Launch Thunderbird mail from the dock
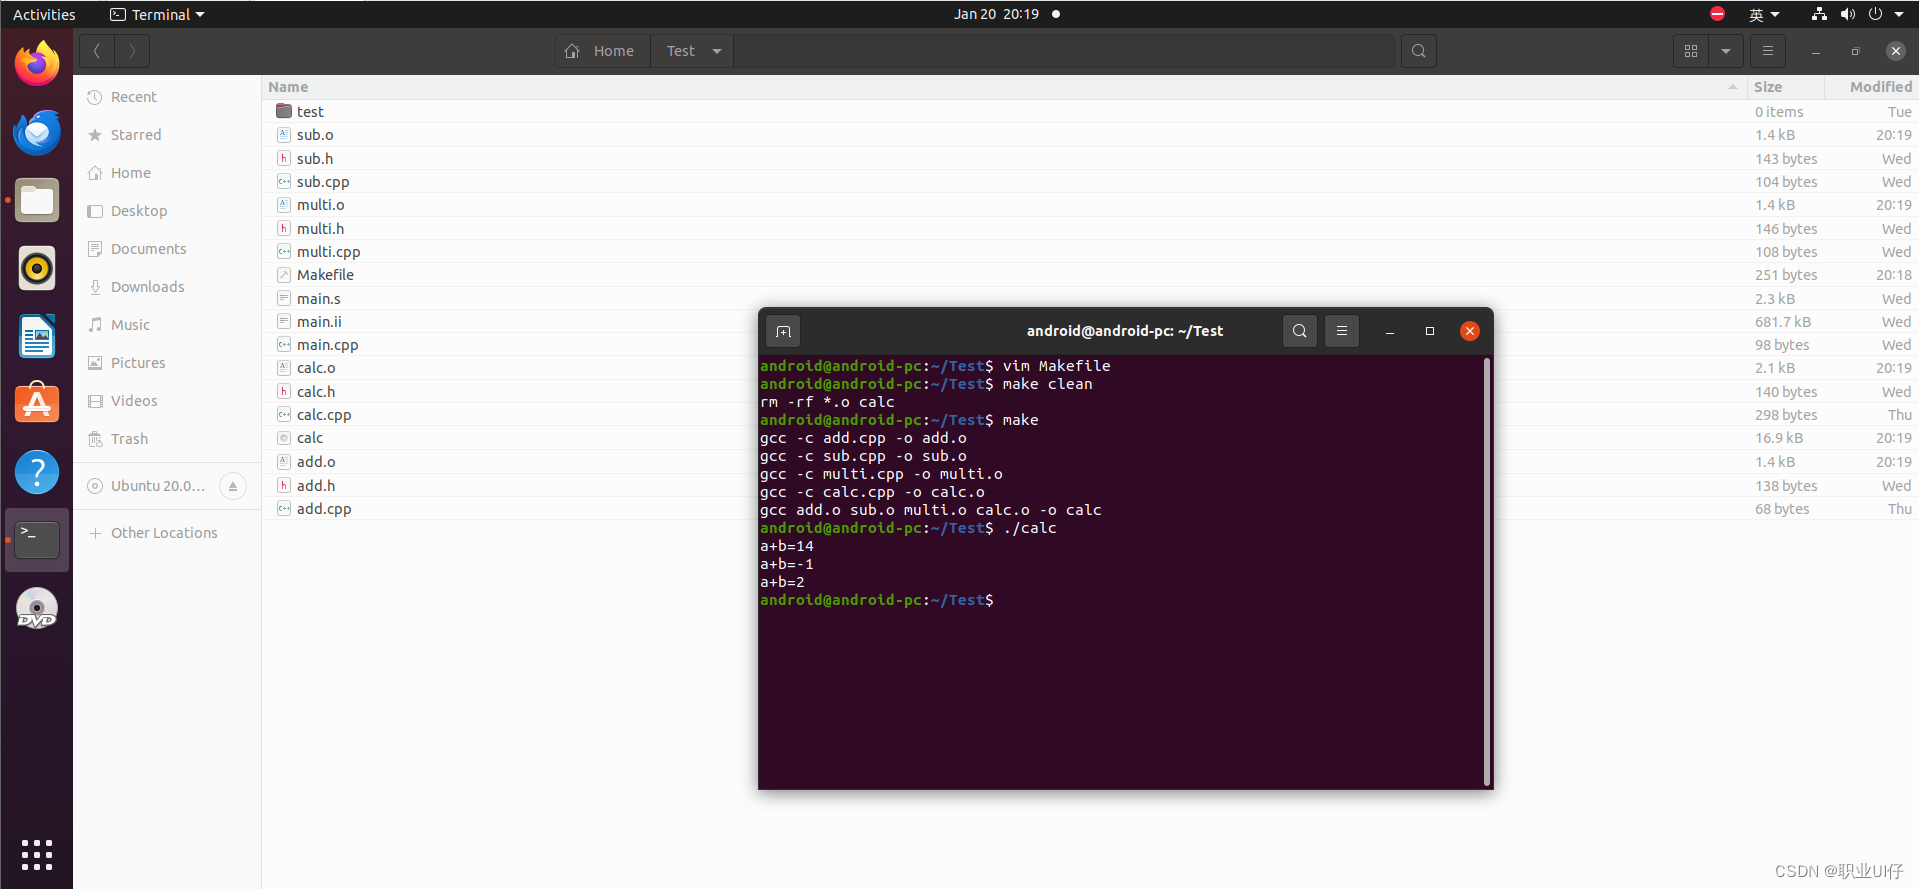 pyautogui.click(x=37, y=132)
